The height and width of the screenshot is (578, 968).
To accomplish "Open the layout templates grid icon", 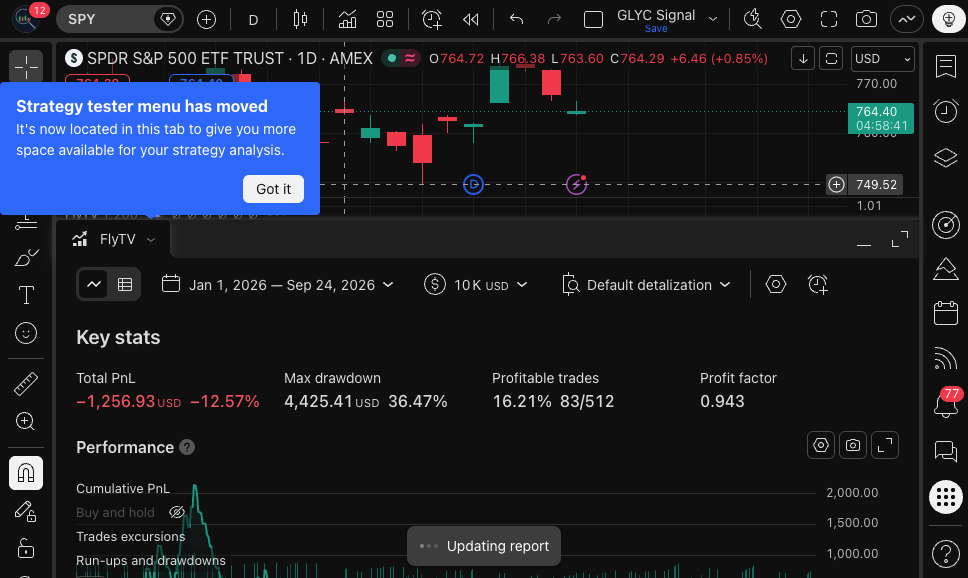I will pyautogui.click(x=385, y=20).
